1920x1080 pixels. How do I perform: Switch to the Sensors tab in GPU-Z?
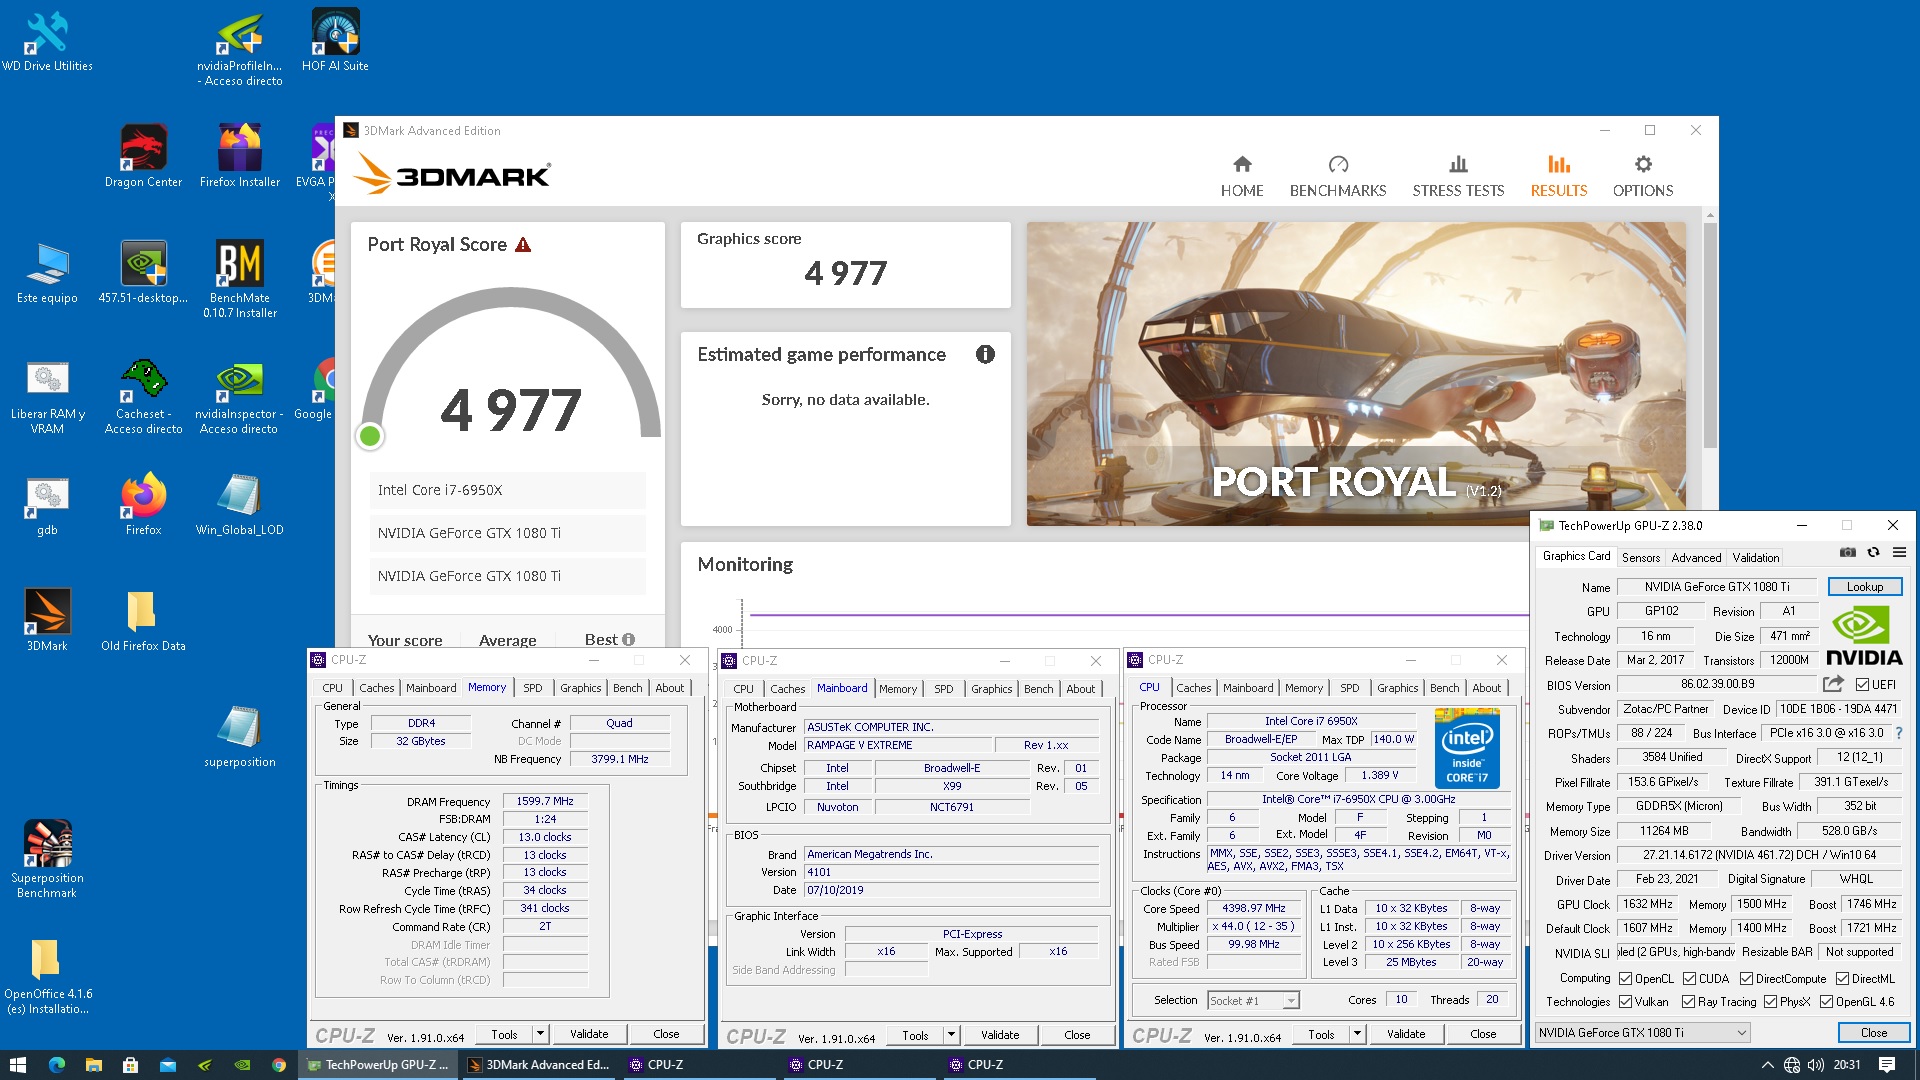tap(1640, 558)
